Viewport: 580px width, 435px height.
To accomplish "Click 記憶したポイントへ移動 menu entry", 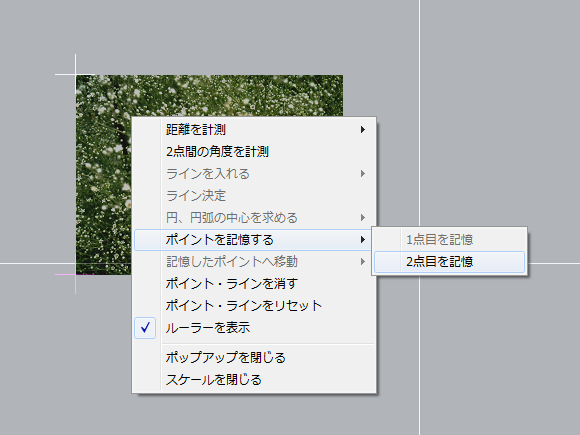I will point(254,262).
